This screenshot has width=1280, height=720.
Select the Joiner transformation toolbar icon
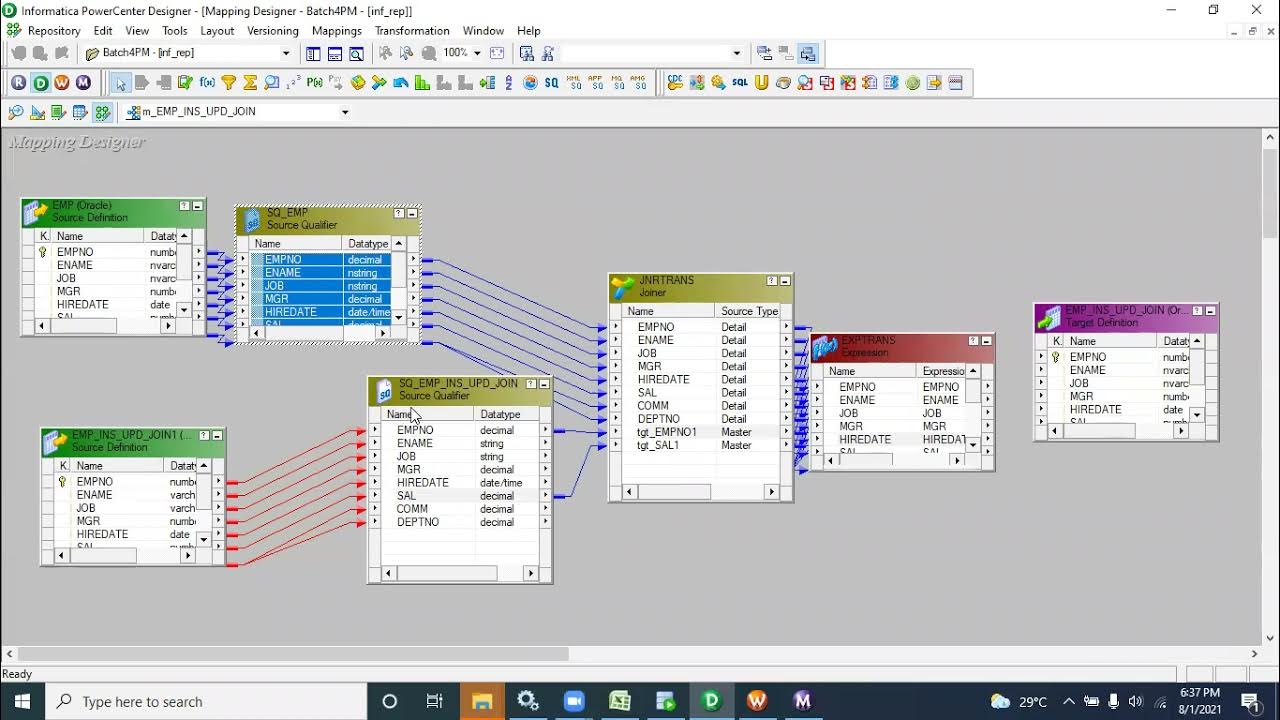click(x=379, y=83)
